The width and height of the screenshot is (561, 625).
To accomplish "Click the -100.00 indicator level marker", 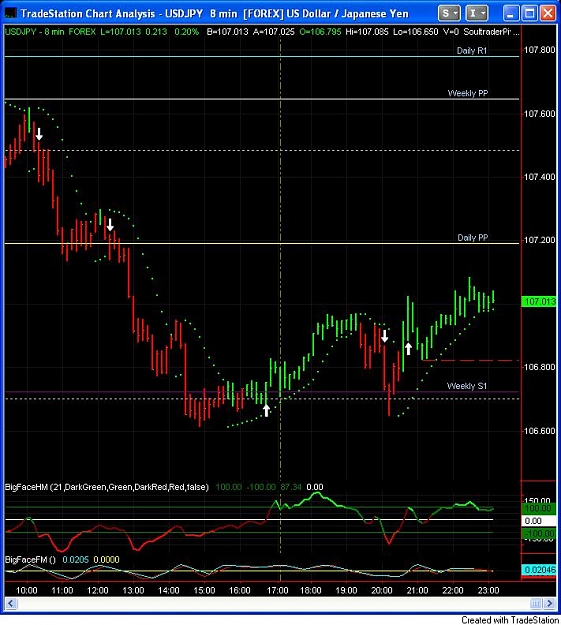I will (538, 533).
